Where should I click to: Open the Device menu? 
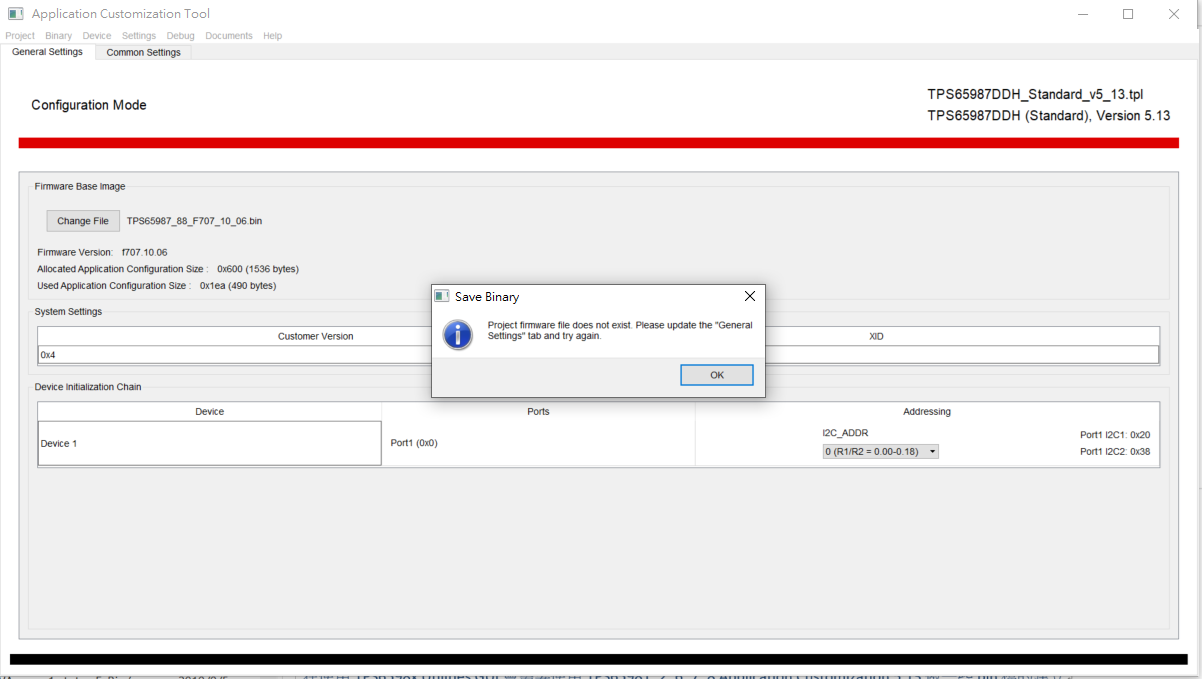coord(97,36)
